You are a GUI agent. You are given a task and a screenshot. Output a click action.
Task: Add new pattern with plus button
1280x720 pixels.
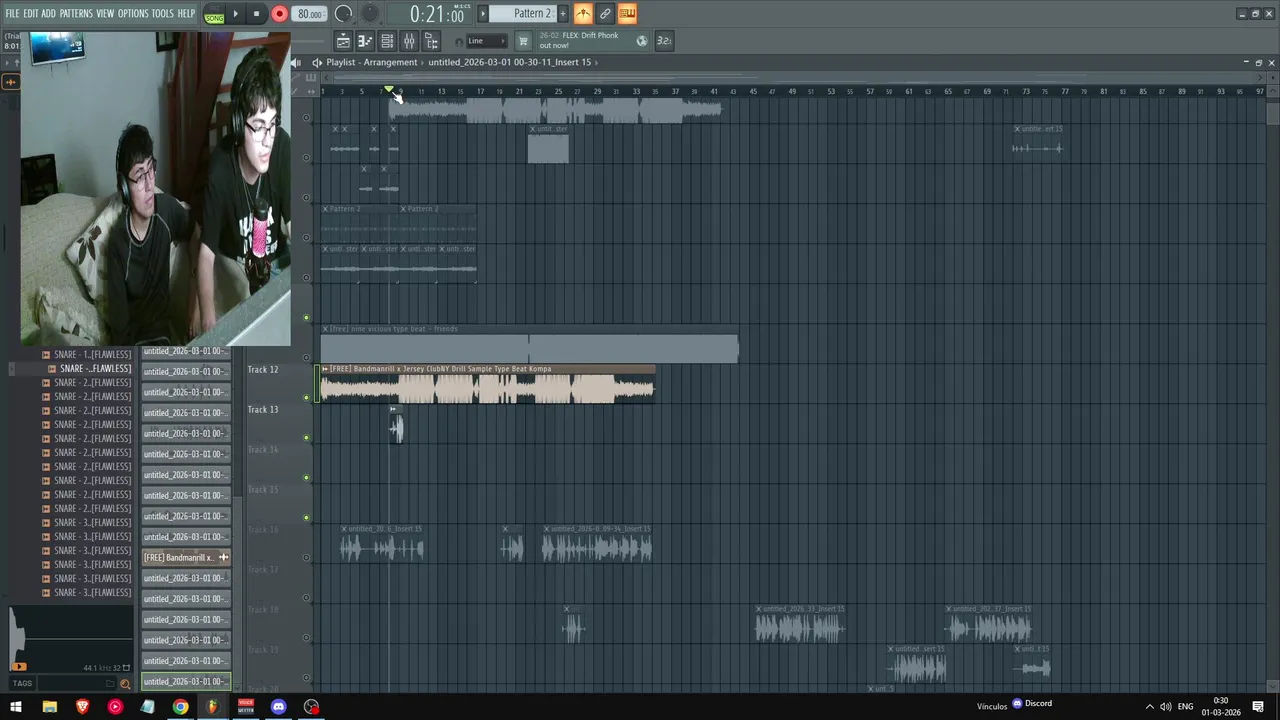563,13
